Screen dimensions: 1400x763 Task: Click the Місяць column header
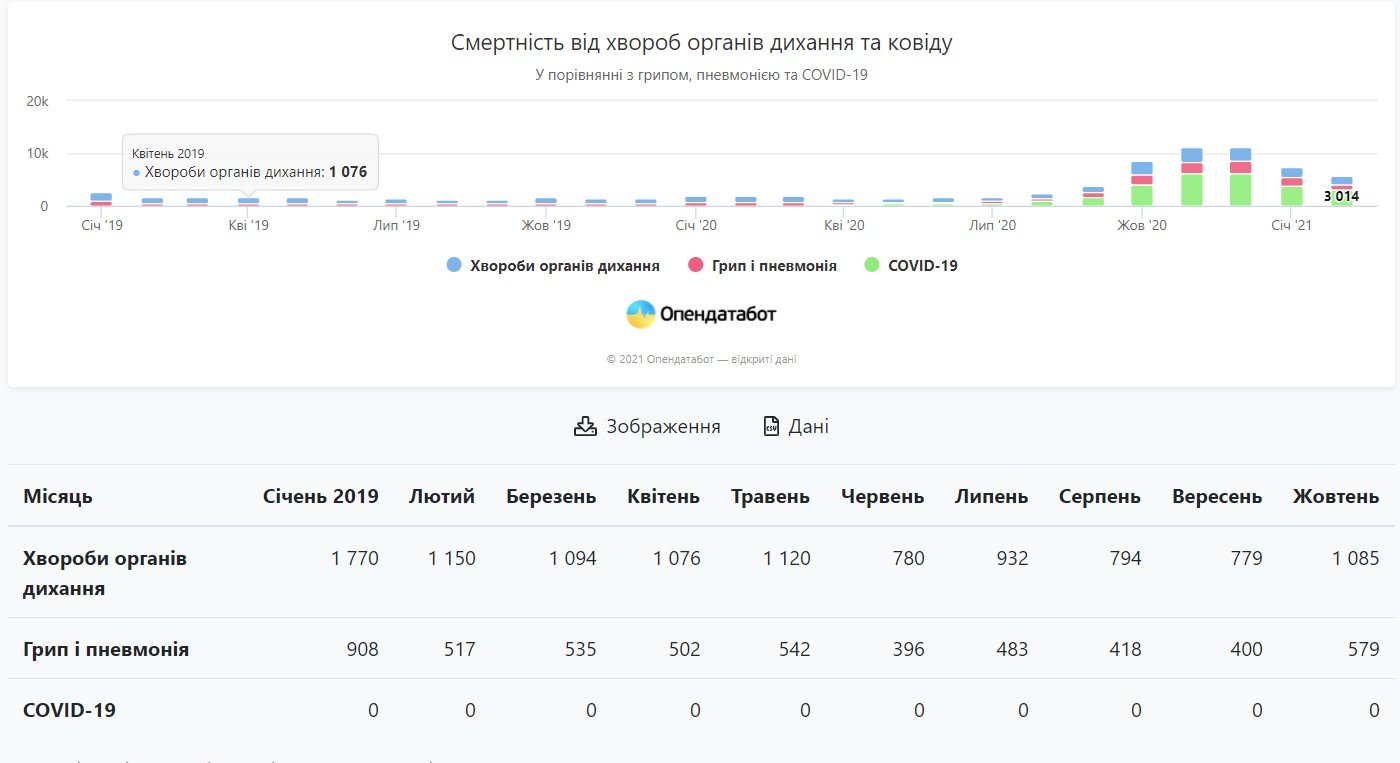click(x=58, y=496)
